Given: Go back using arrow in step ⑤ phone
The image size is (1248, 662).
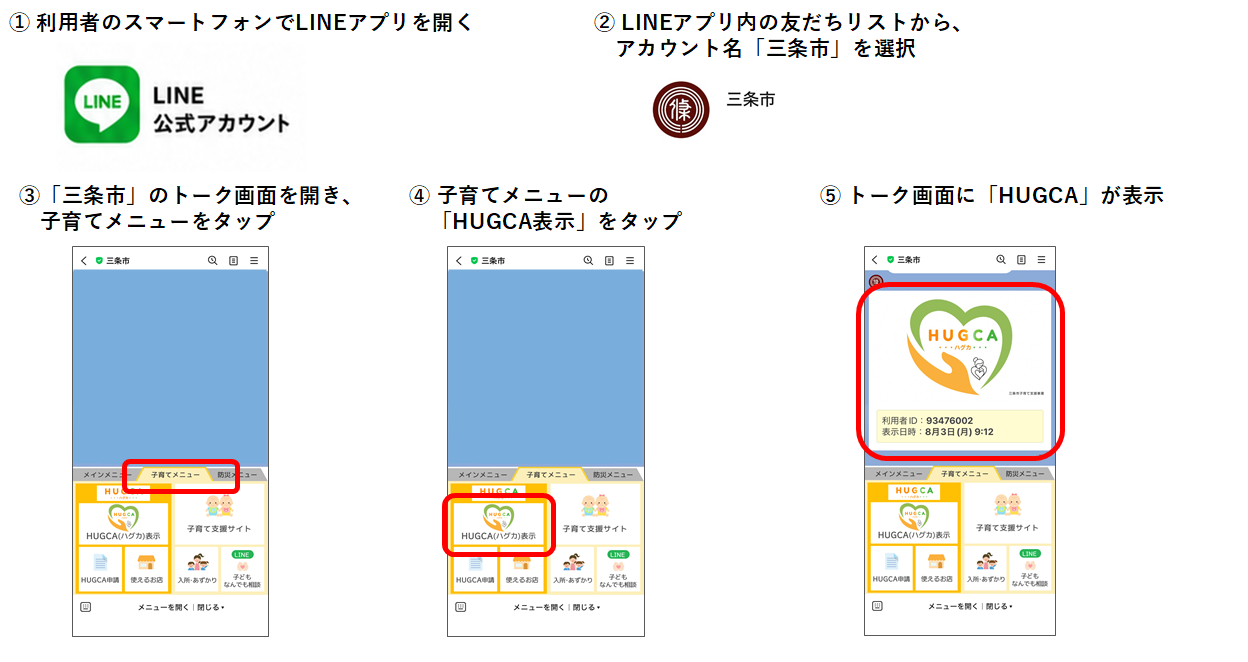Looking at the screenshot, I should click(874, 259).
